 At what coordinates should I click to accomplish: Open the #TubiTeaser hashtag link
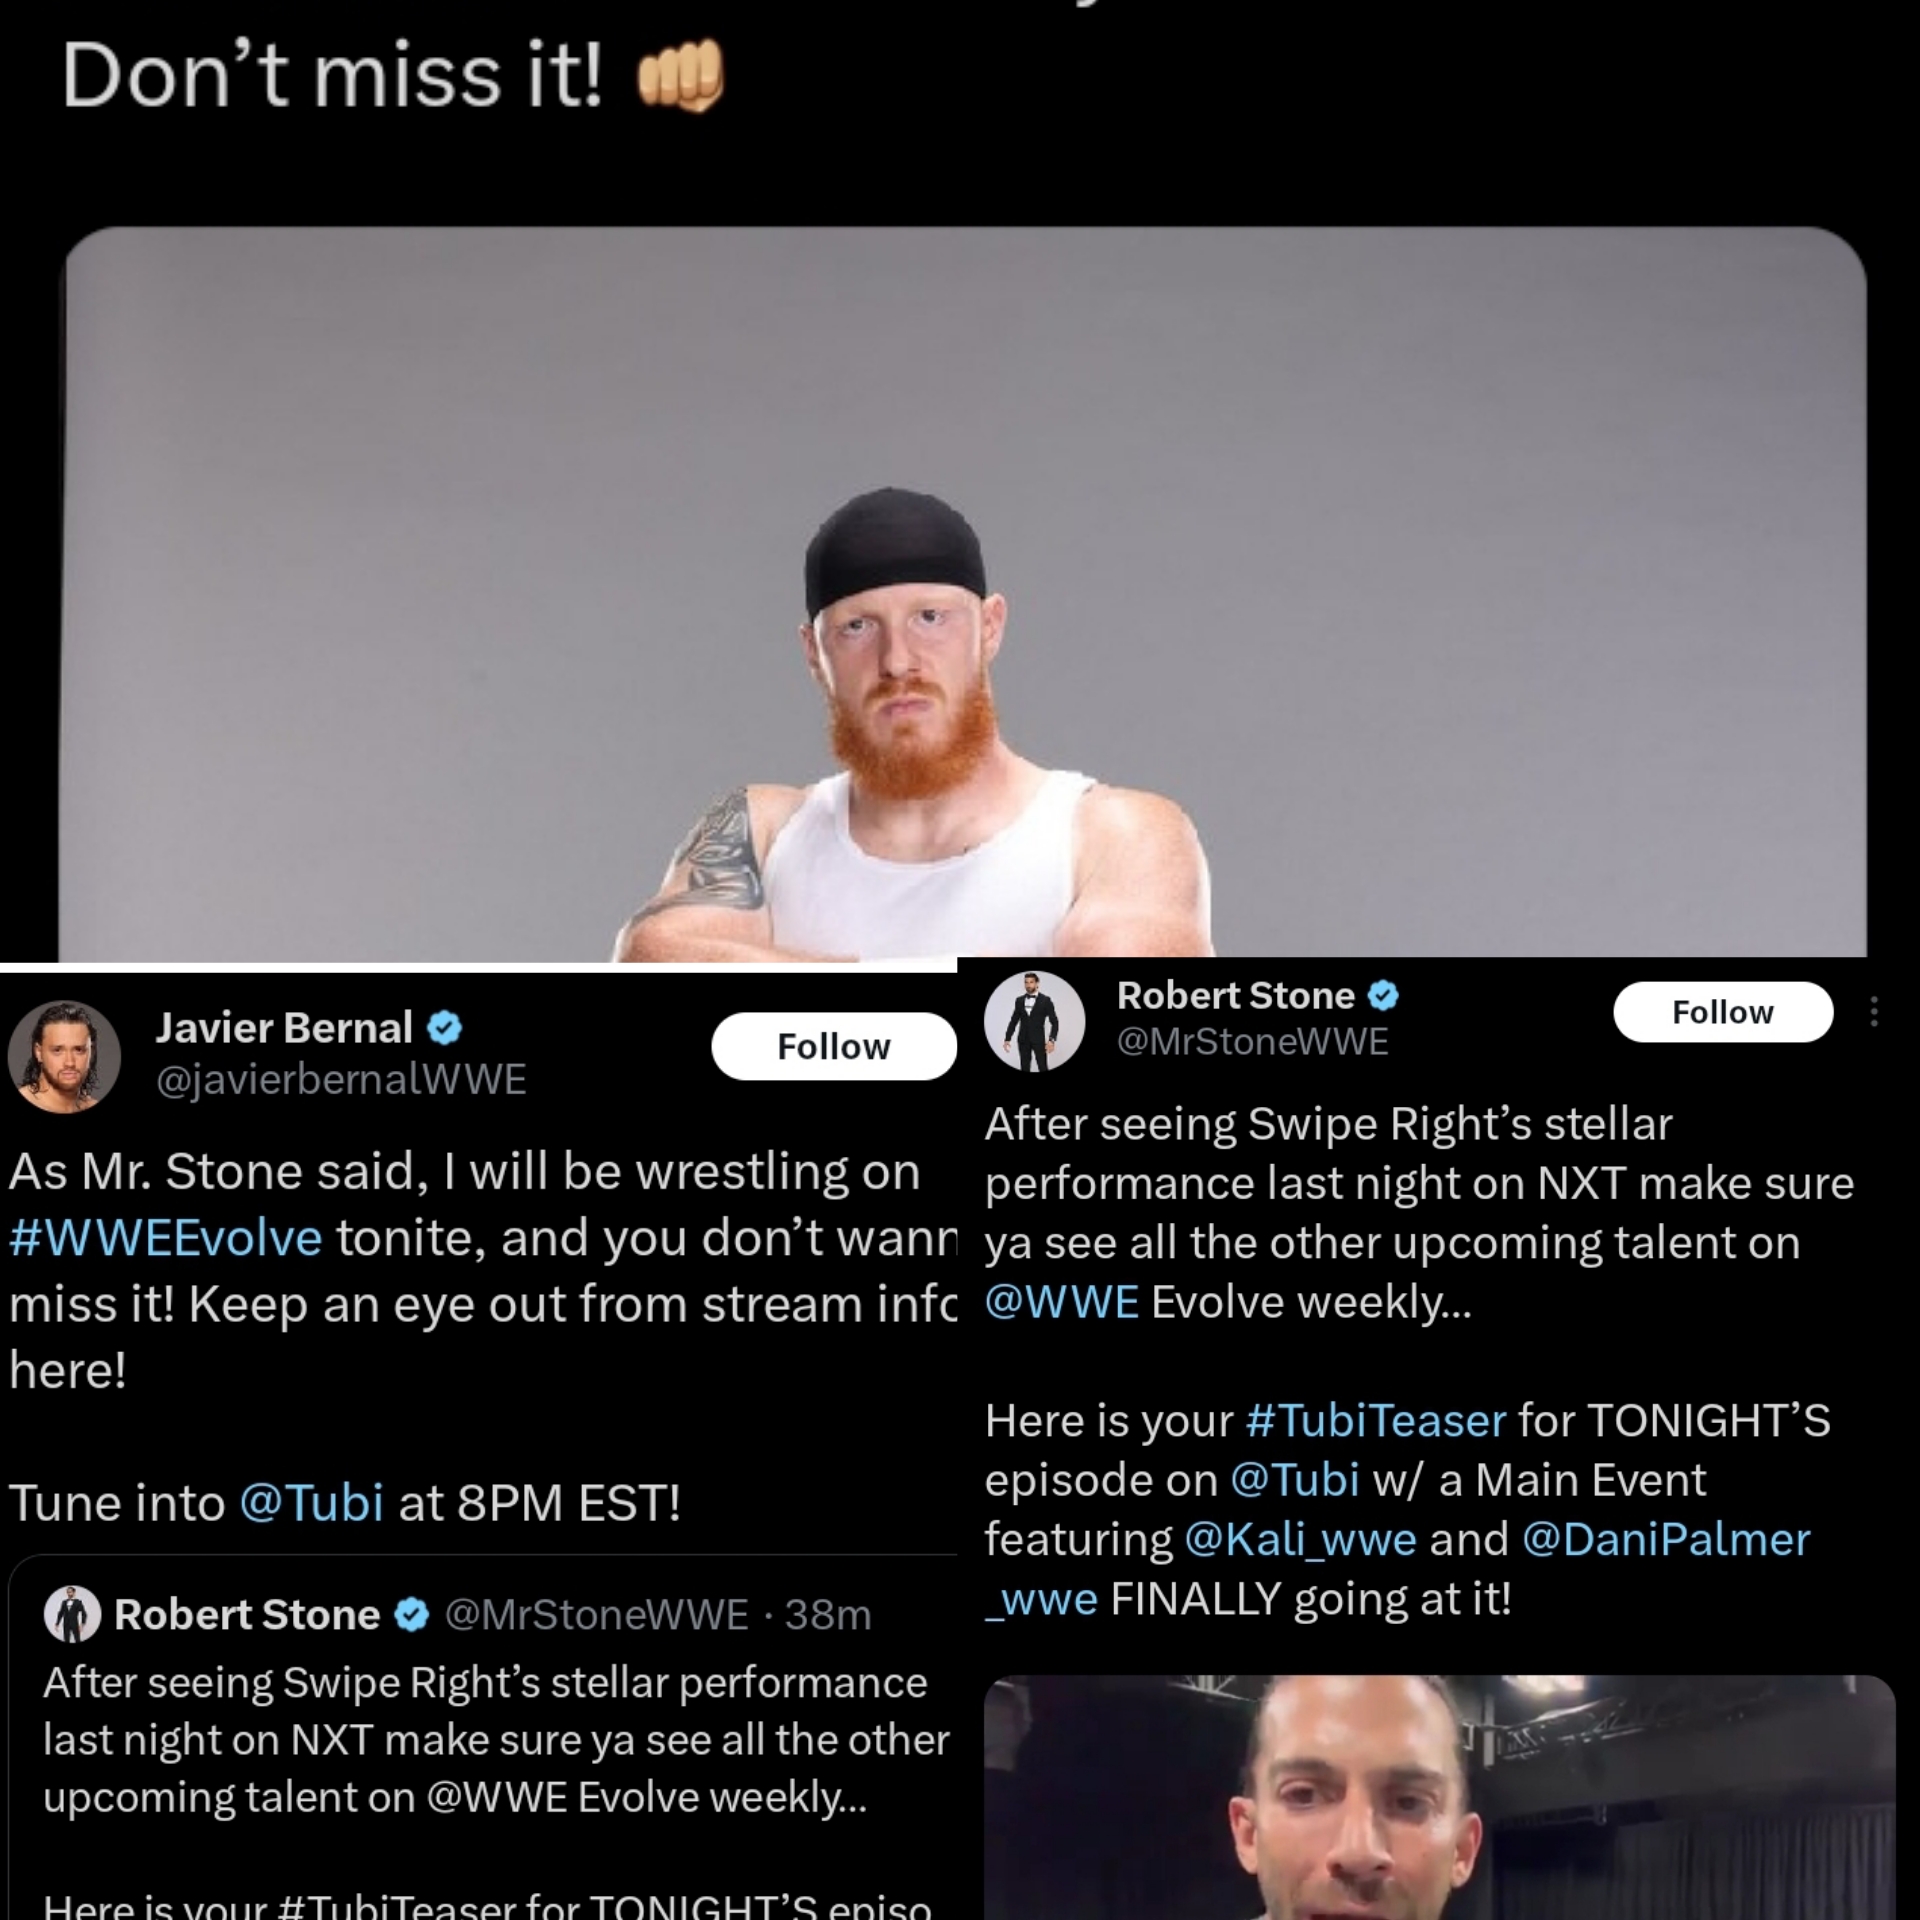pyautogui.click(x=1376, y=1421)
